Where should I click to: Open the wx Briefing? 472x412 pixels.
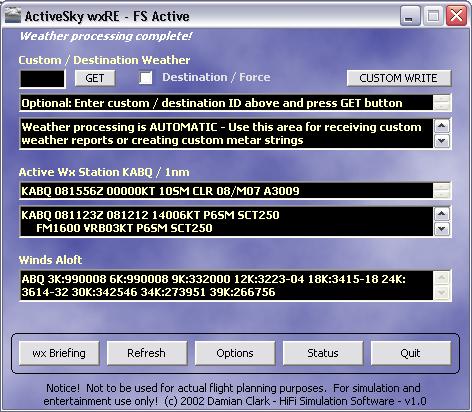point(59,353)
